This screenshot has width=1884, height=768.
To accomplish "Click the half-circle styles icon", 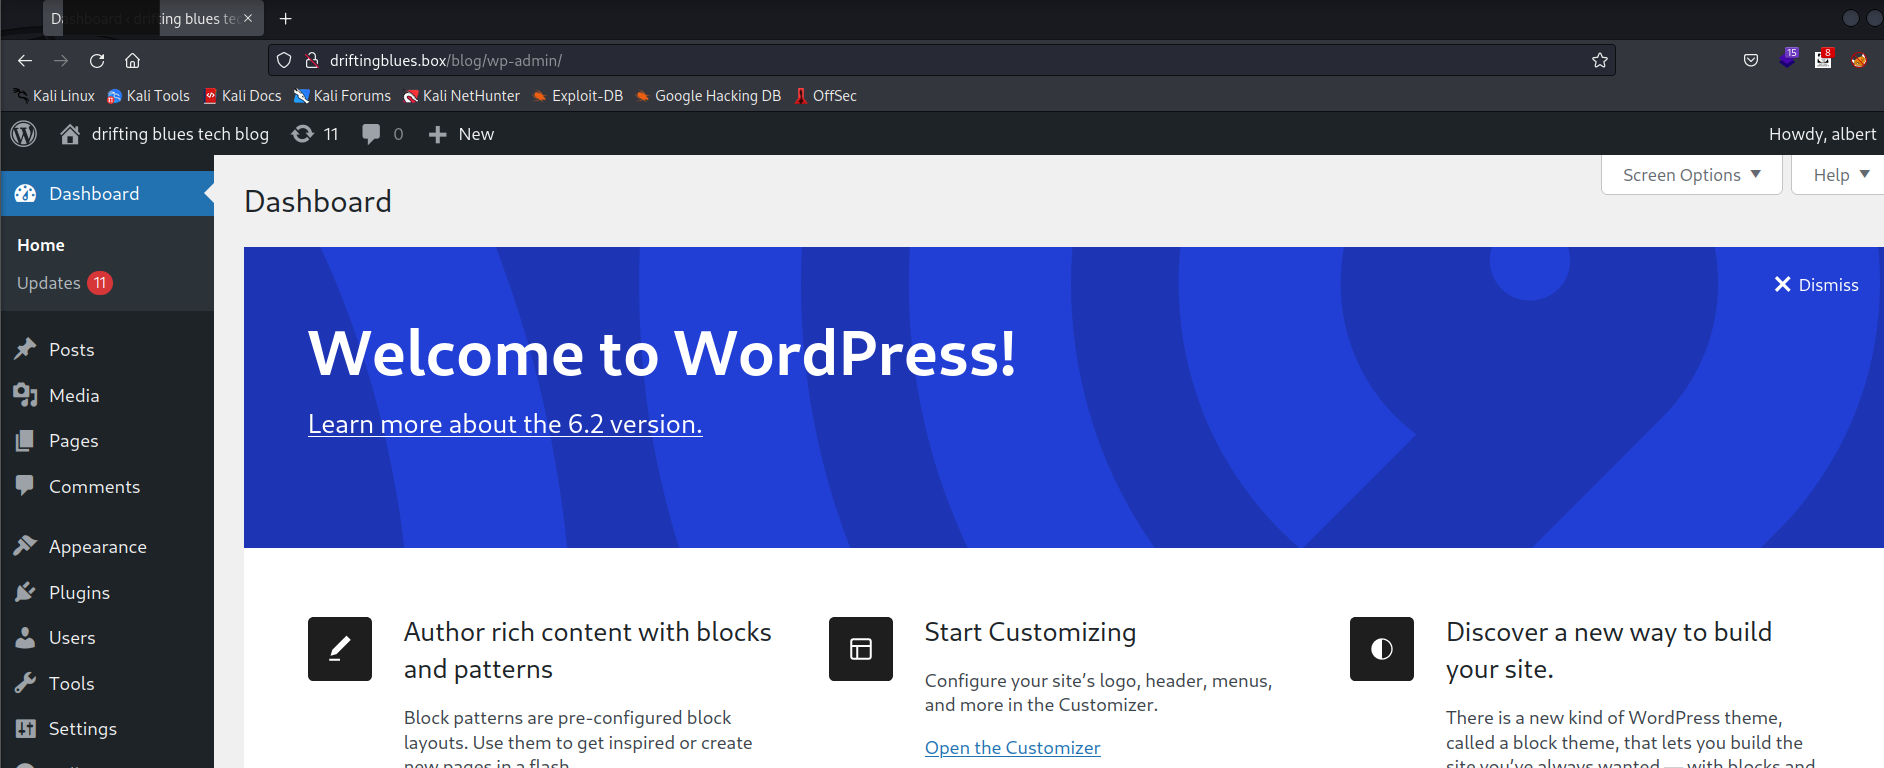I will click(x=1382, y=649).
